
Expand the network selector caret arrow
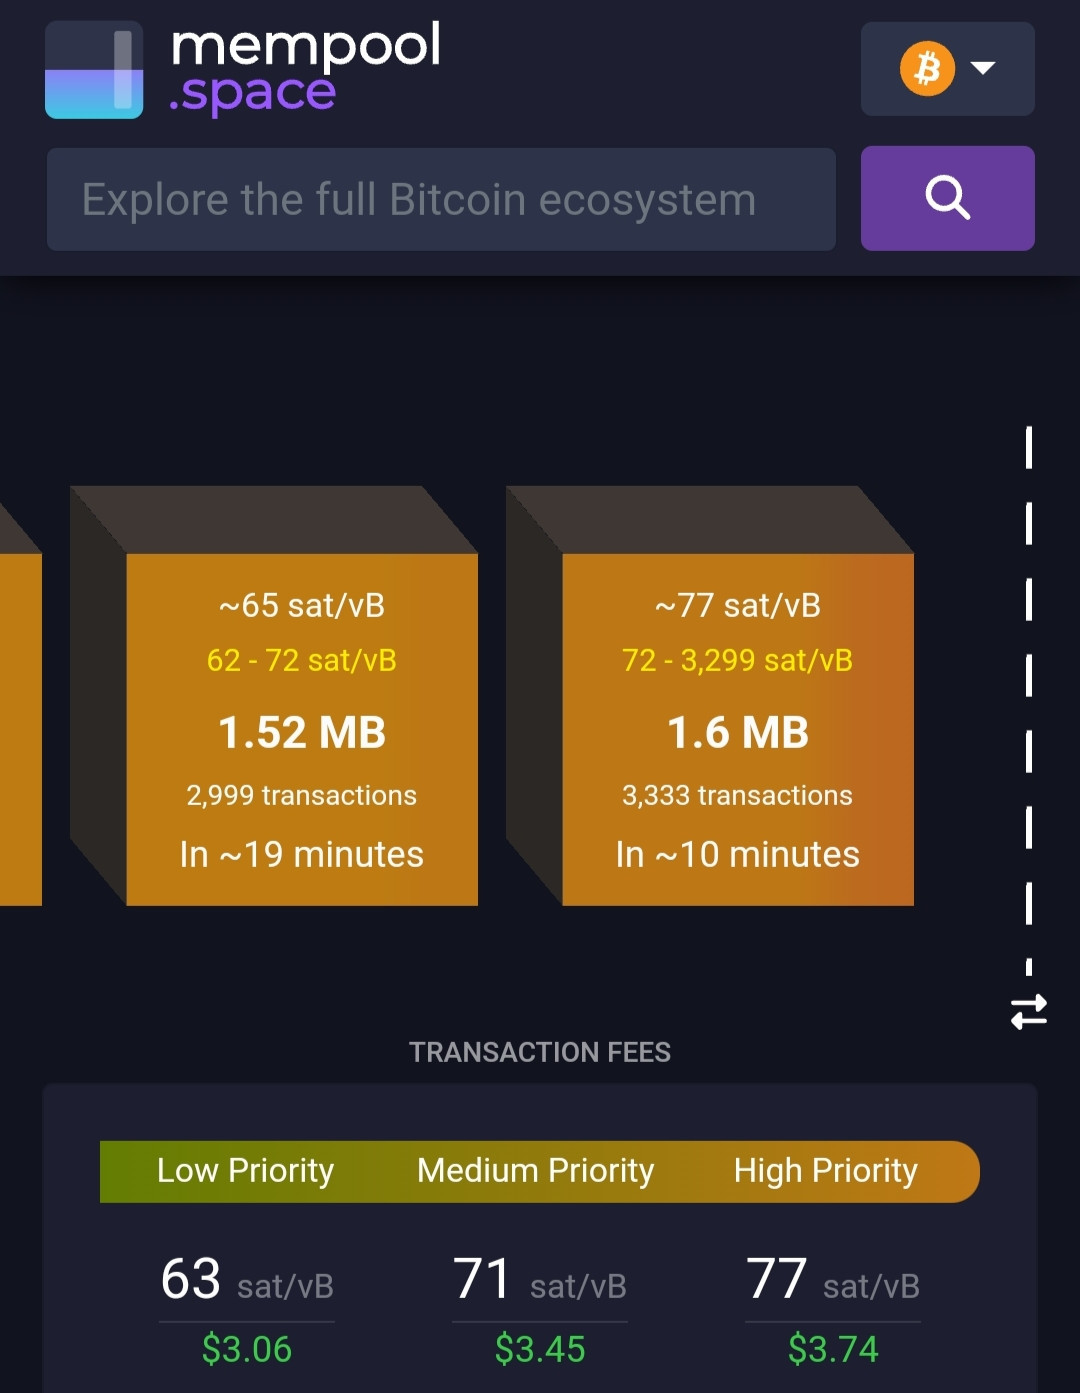(x=983, y=68)
